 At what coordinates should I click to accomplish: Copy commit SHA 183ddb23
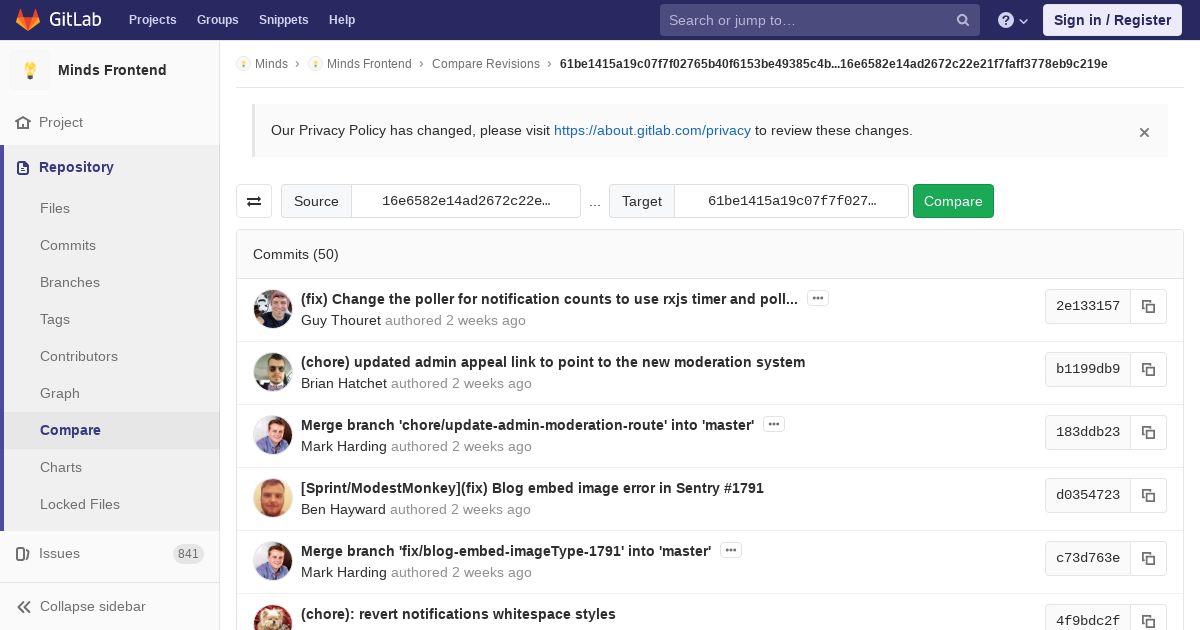pos(1149,432)
